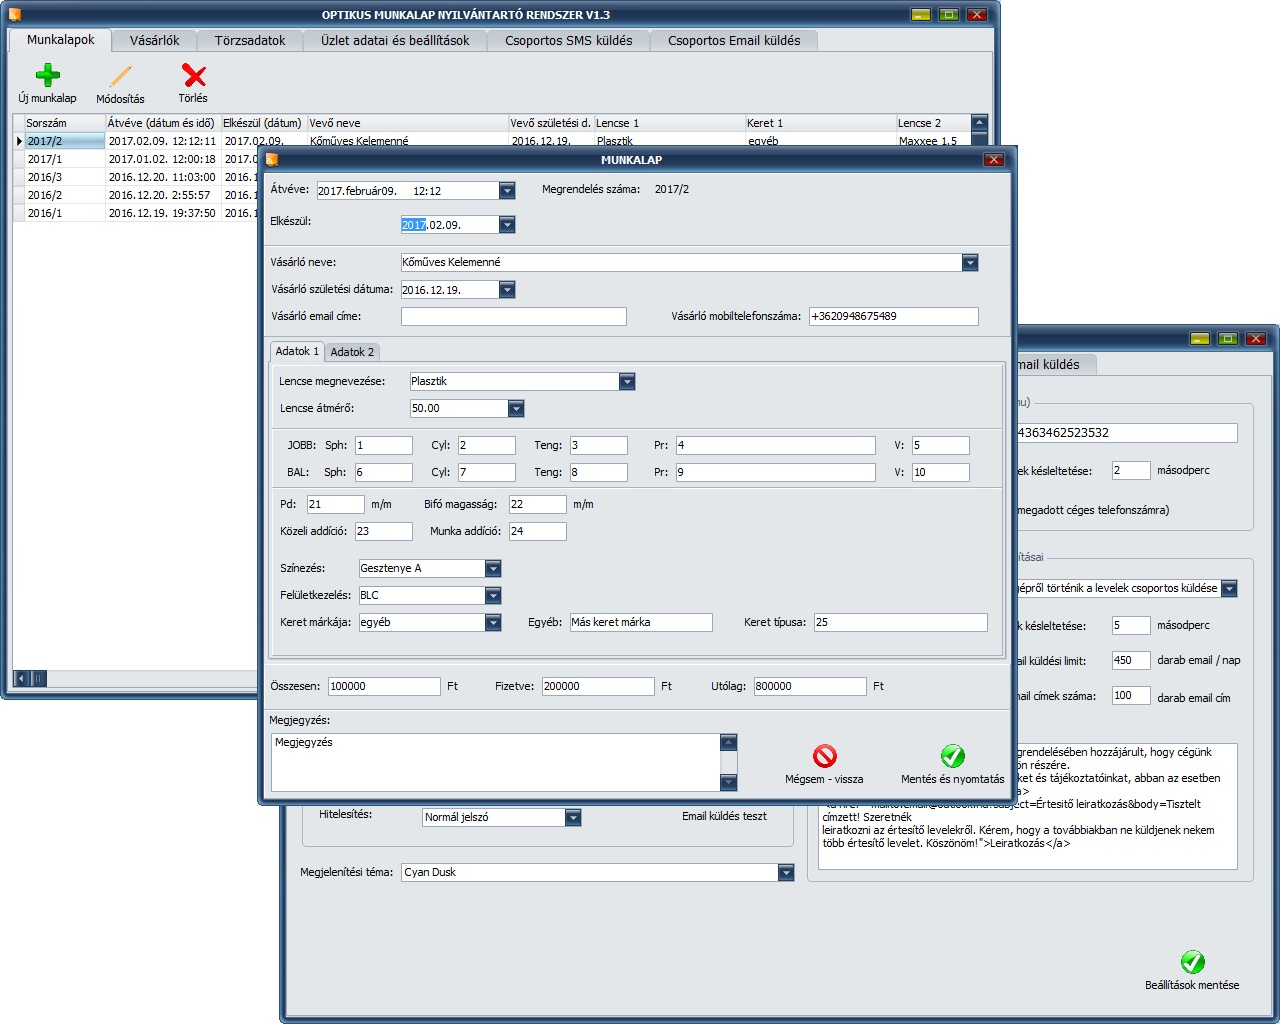This screenshot has height=1024, width=1280.
Task: Switch to Csoportos Email küldés tab
Action: 734,40
